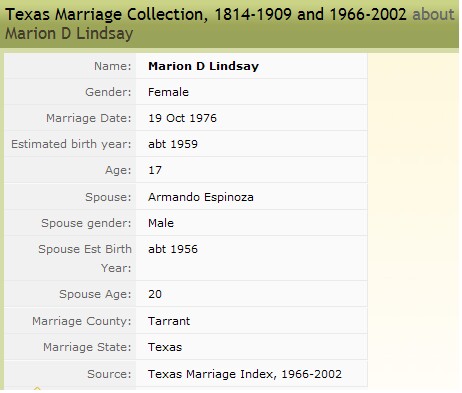Click the Spouse gender value Male
Viewport: 462px width, 393px height.
pyautogui.click(x=161, y=223)
